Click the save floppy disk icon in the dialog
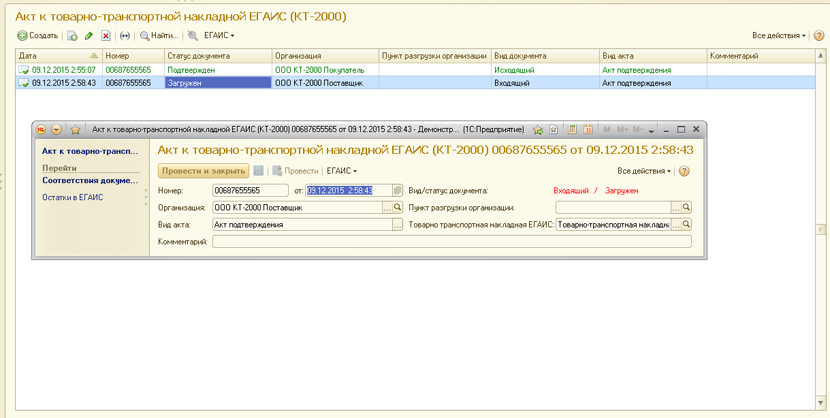The image size is (830, 418). click(x=258, y=171)
